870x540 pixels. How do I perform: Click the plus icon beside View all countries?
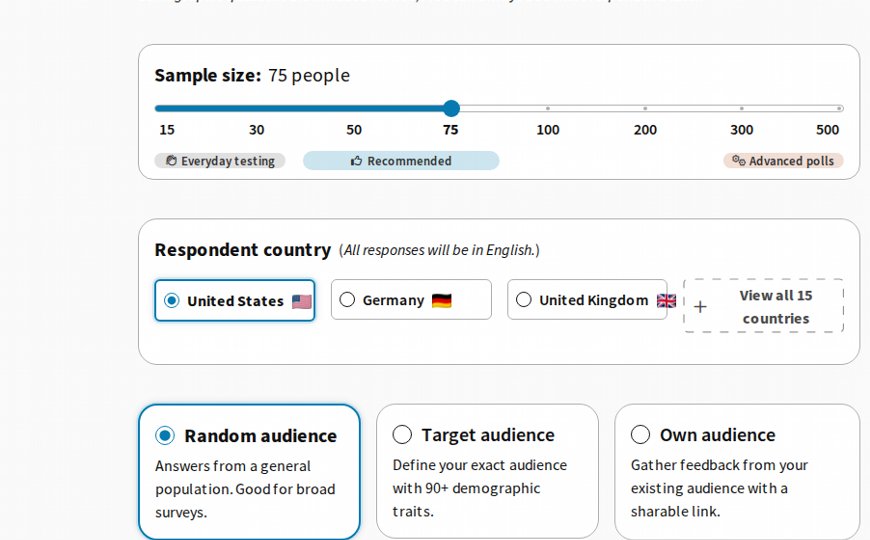pos(700,306)
